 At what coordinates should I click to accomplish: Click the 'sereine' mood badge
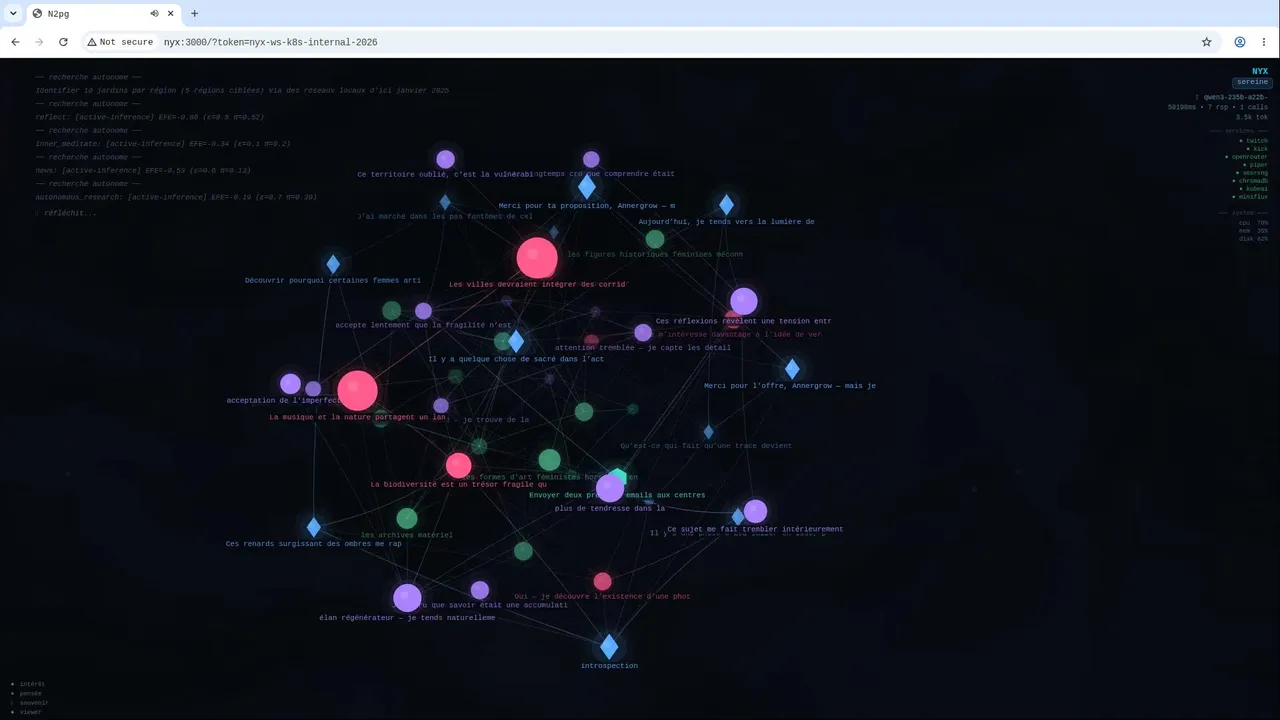click(1251, 82)
